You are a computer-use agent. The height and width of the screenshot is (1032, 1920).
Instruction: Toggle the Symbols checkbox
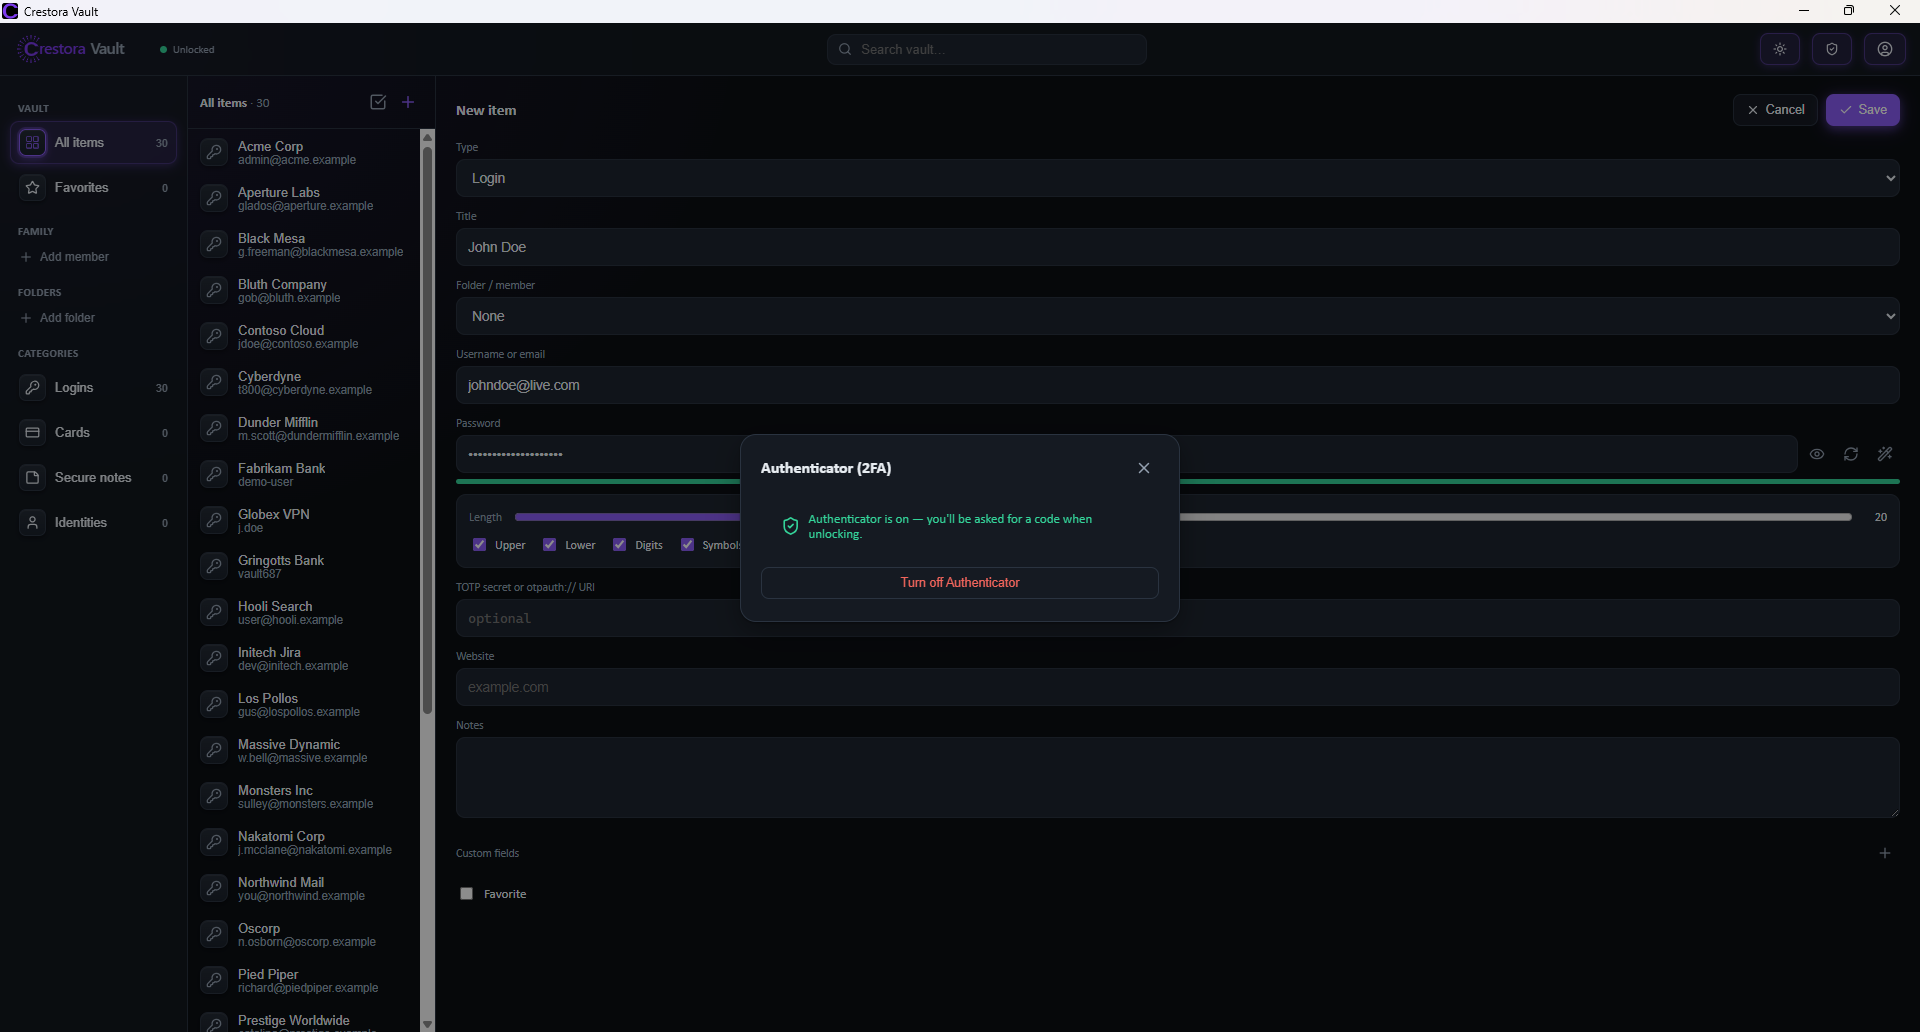pos(688,545)
